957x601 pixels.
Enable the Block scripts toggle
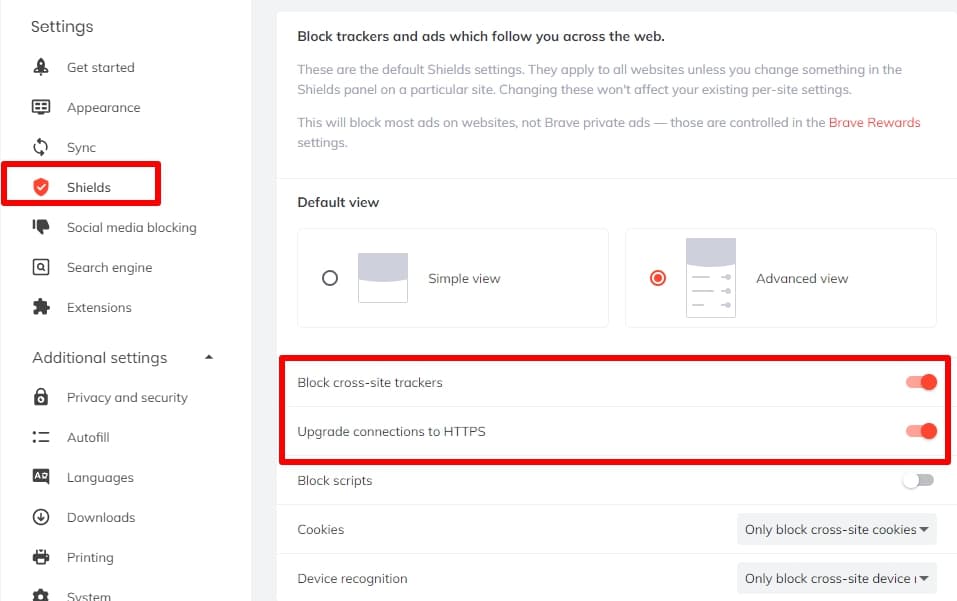click(919, 480)
